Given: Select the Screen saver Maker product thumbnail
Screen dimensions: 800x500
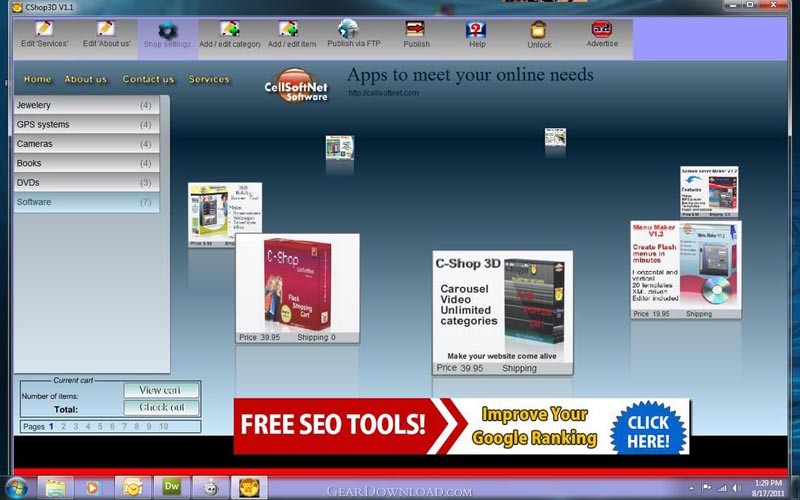Looking at the screenshot, I should click(709, 192).
